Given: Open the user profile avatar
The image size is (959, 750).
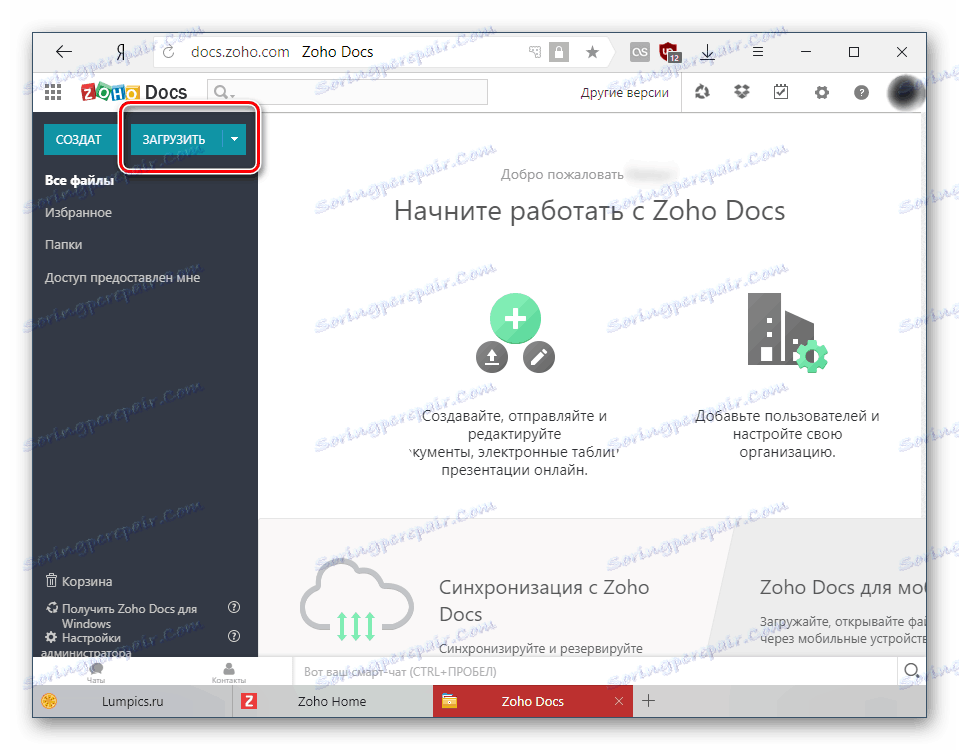Looking at the screenshot, I should (x=905, y=92).
